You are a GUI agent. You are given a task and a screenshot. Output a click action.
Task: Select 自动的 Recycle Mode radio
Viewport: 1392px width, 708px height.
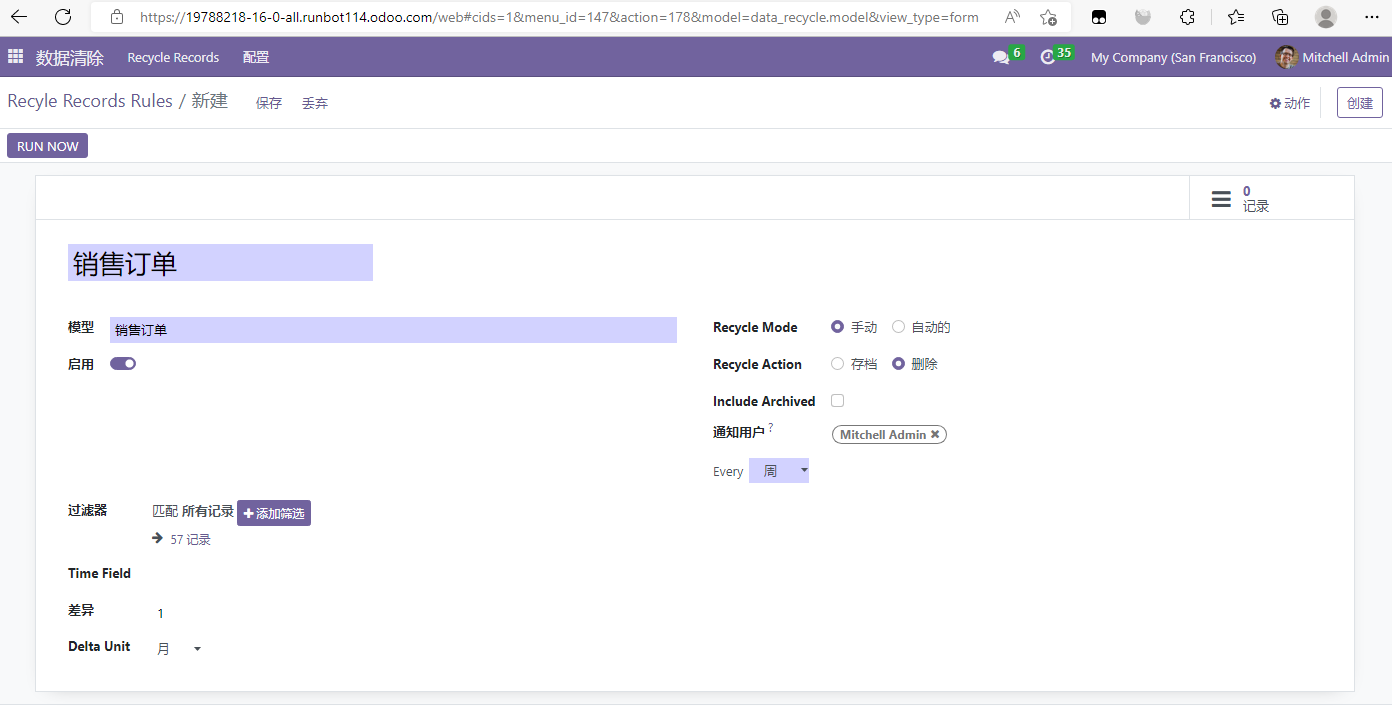[x=898, y=327]
